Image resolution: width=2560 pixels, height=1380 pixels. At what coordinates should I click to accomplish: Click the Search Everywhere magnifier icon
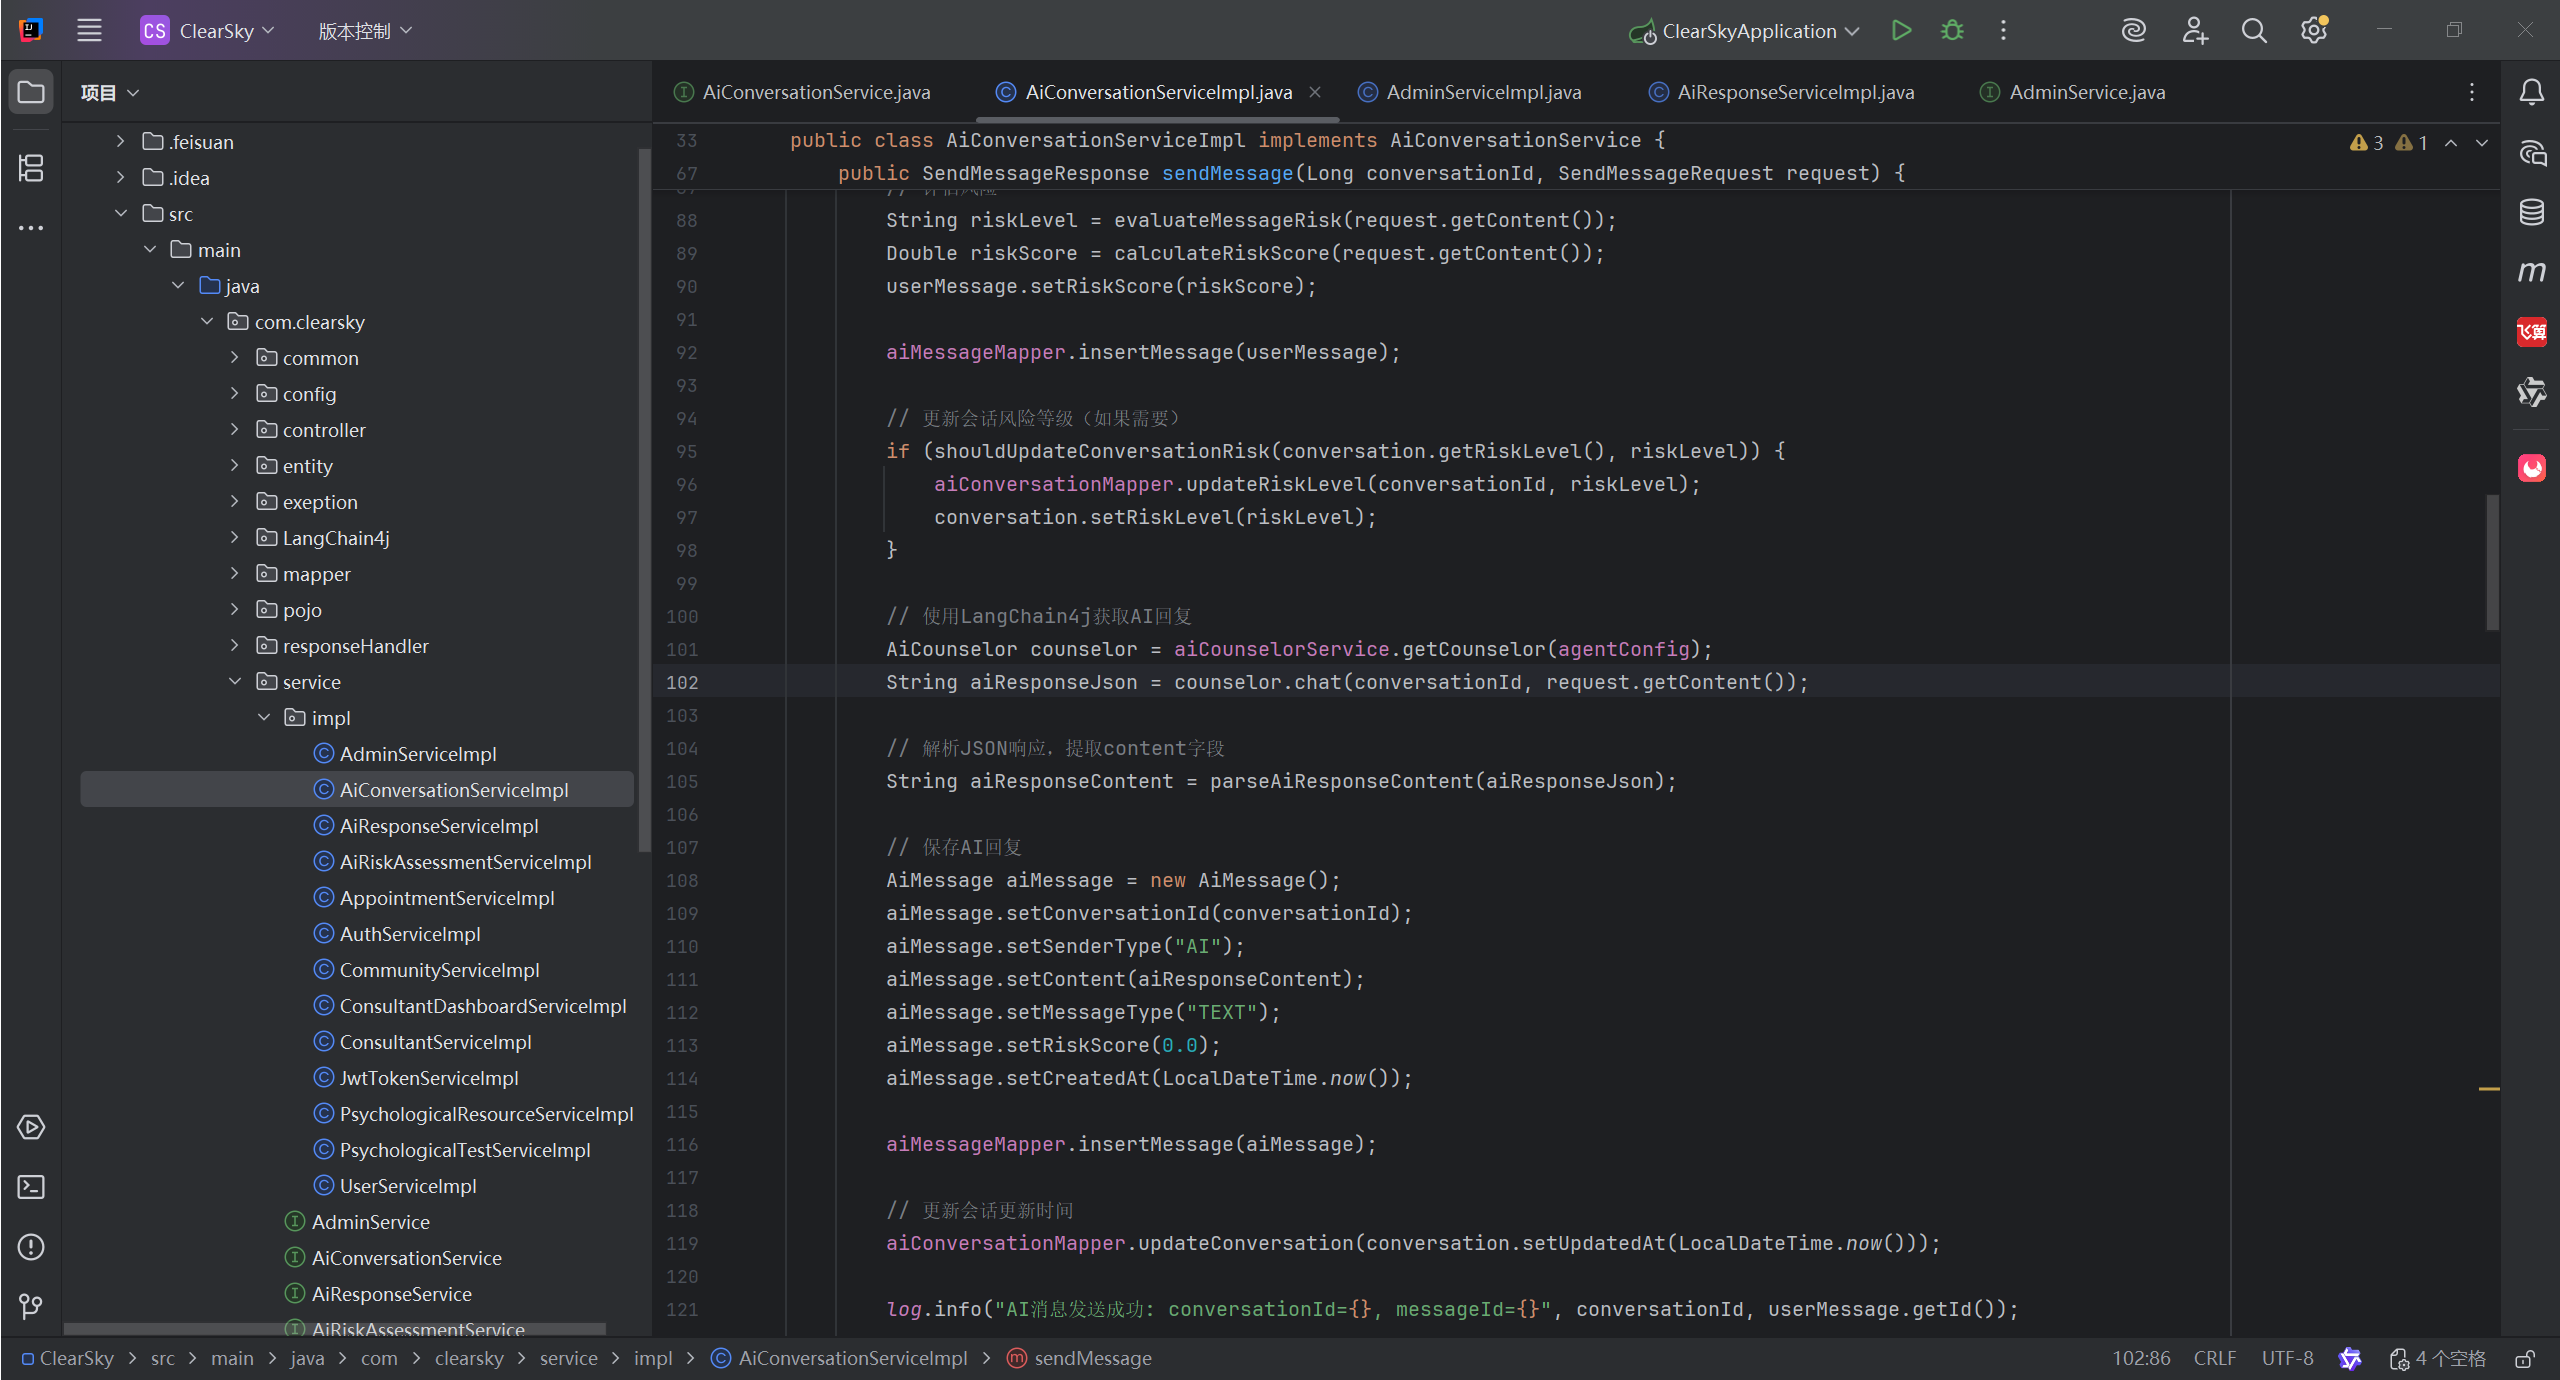(x=2253, y=31)
